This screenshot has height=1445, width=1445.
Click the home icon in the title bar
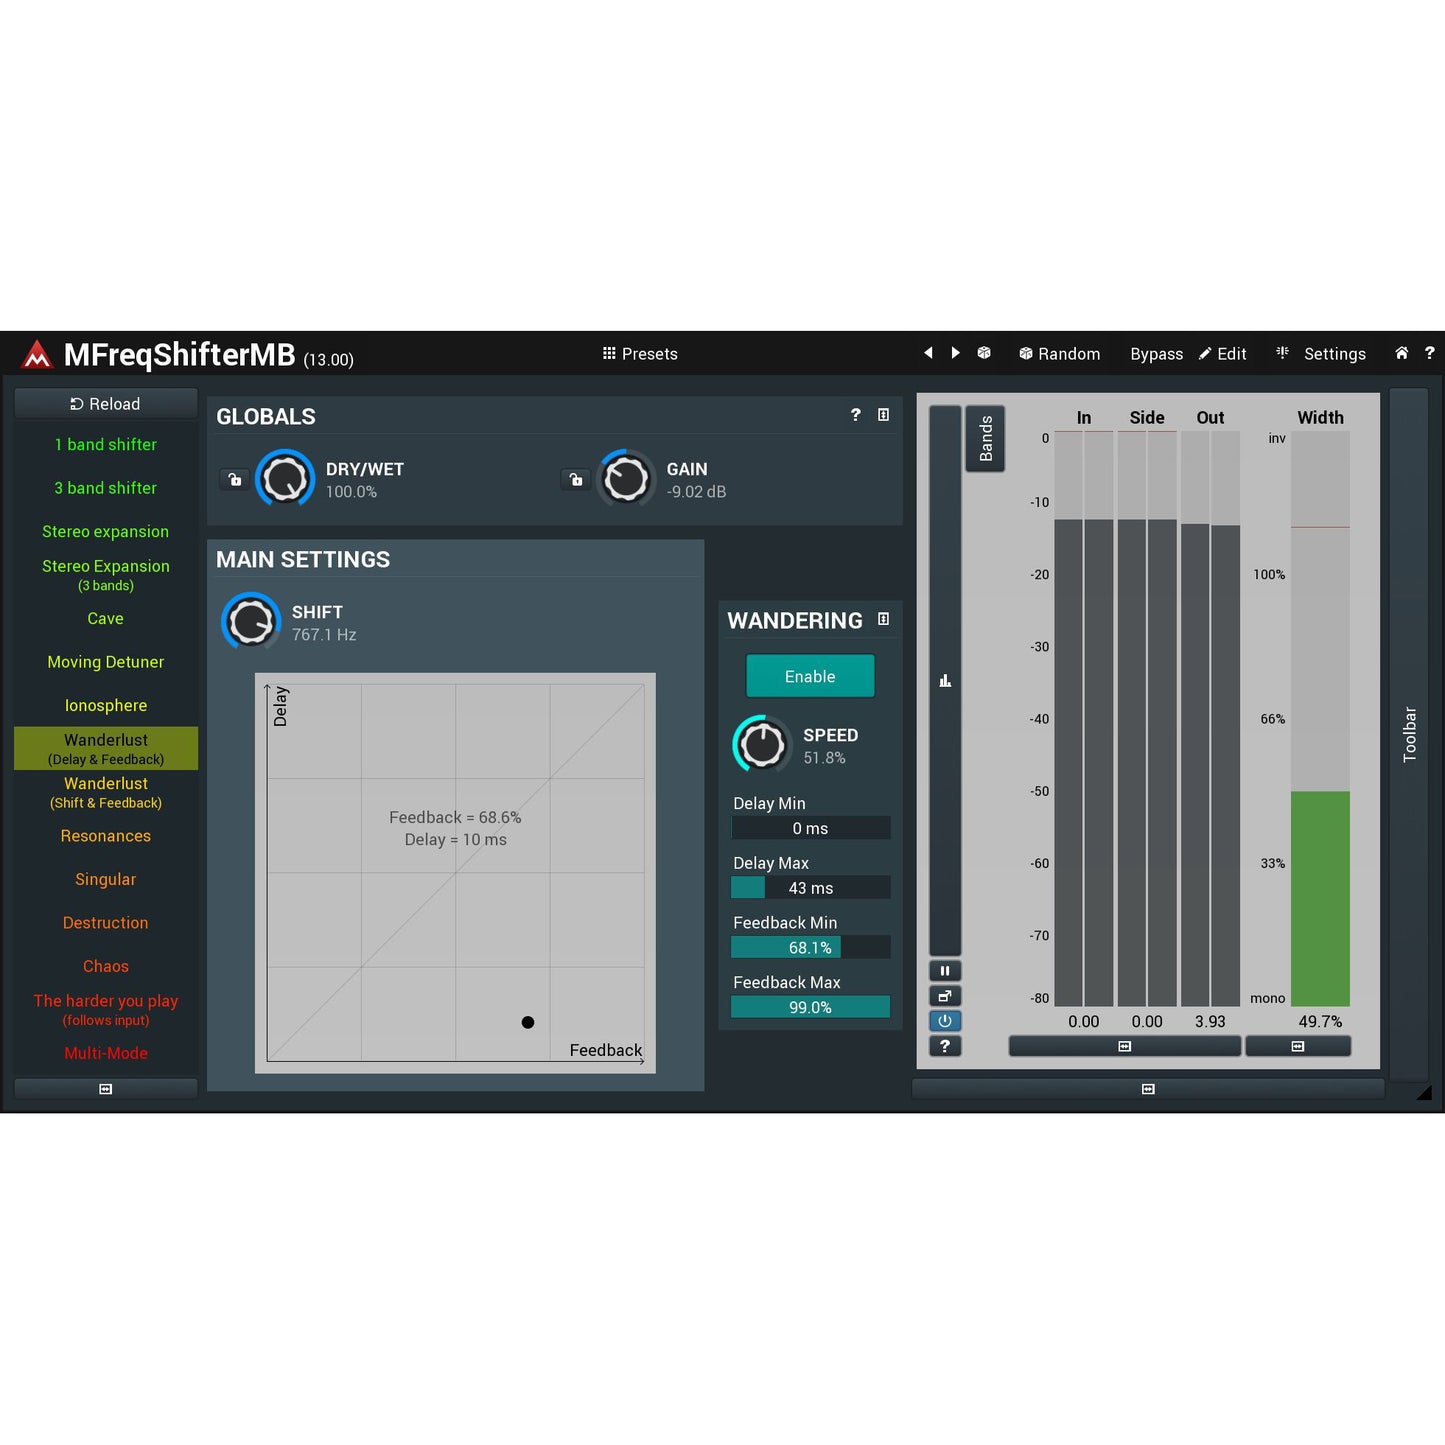1401,353
